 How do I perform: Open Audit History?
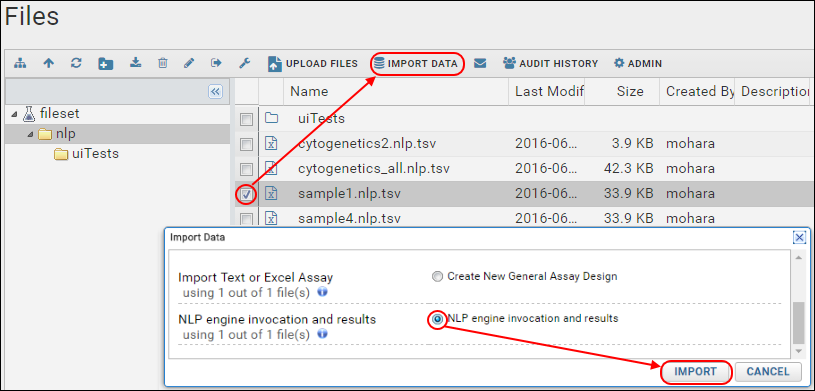550,63
